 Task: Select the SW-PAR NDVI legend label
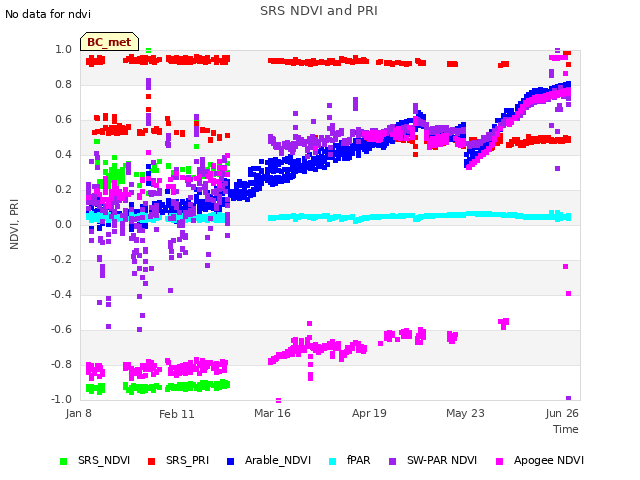pyautogui.click(x=442, y=460)
